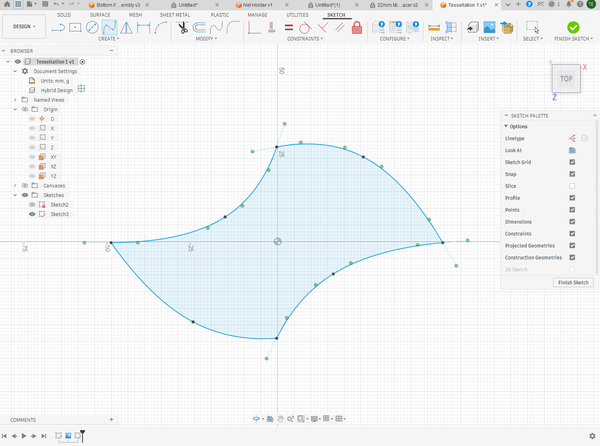600x446 pixels.
Task: Click the Save icon in top bar
Action: [45, 4]
